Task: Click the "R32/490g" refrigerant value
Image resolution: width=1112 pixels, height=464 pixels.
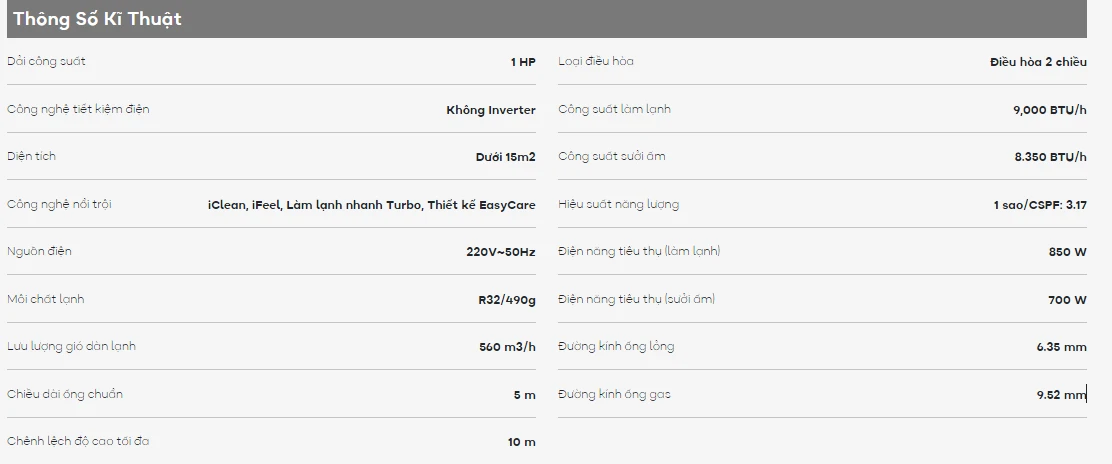Action: coord(506,300)
